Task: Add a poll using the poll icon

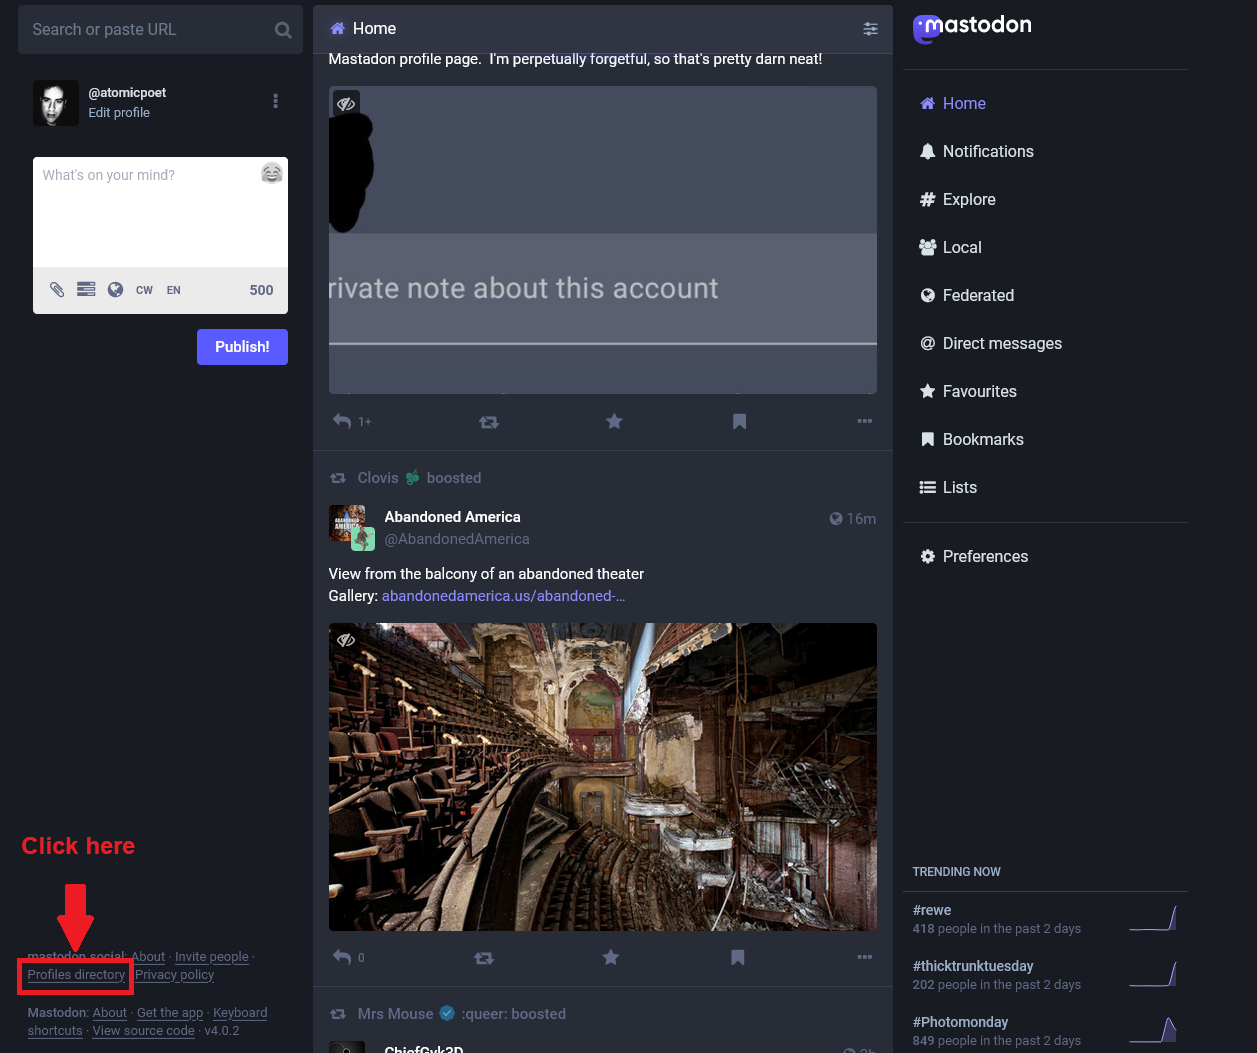Action: tap(86, 290)
